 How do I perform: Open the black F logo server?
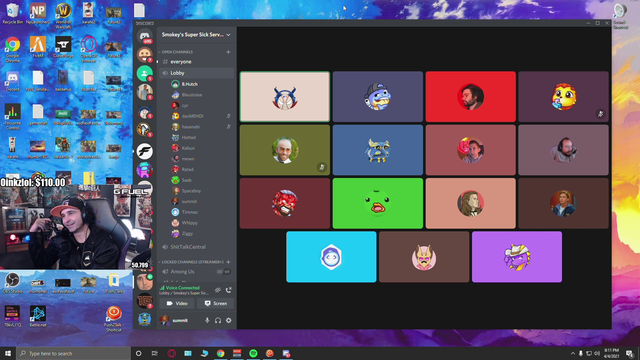coord(144,151)
